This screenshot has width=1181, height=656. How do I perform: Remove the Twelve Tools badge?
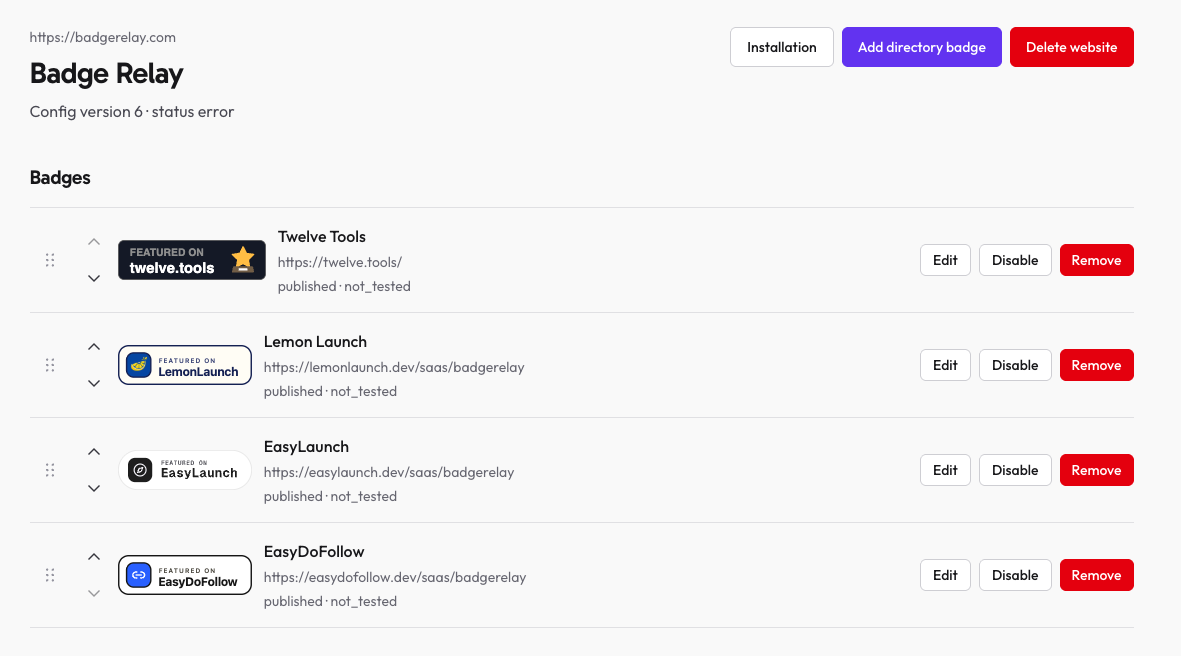click(1097, 260)
